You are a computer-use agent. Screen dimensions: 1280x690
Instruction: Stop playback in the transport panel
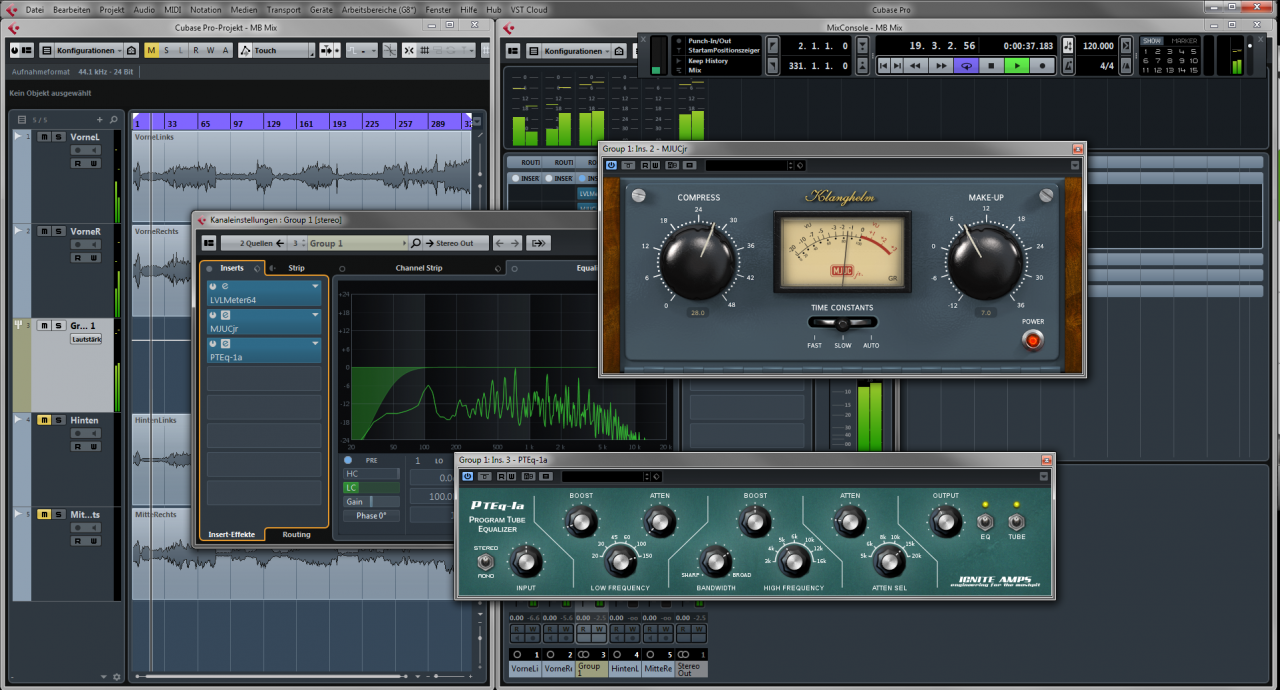tap(991, 65)
